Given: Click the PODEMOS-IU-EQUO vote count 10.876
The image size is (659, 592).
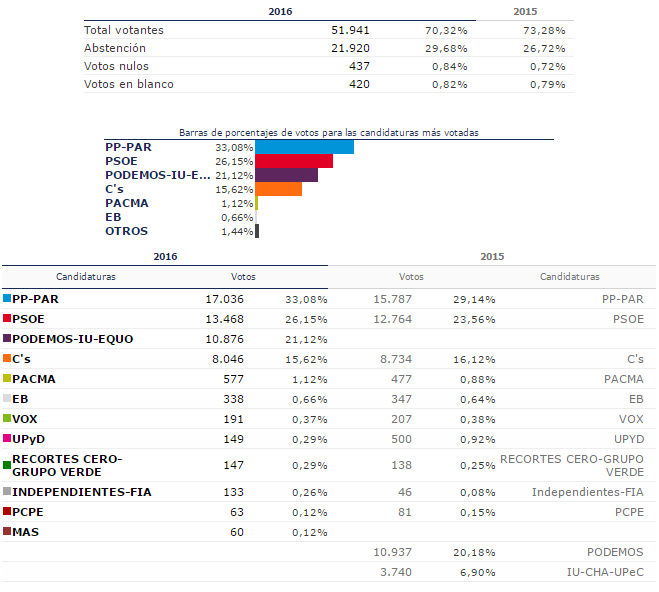Looking at the screenshot, I should pos(224,339).
